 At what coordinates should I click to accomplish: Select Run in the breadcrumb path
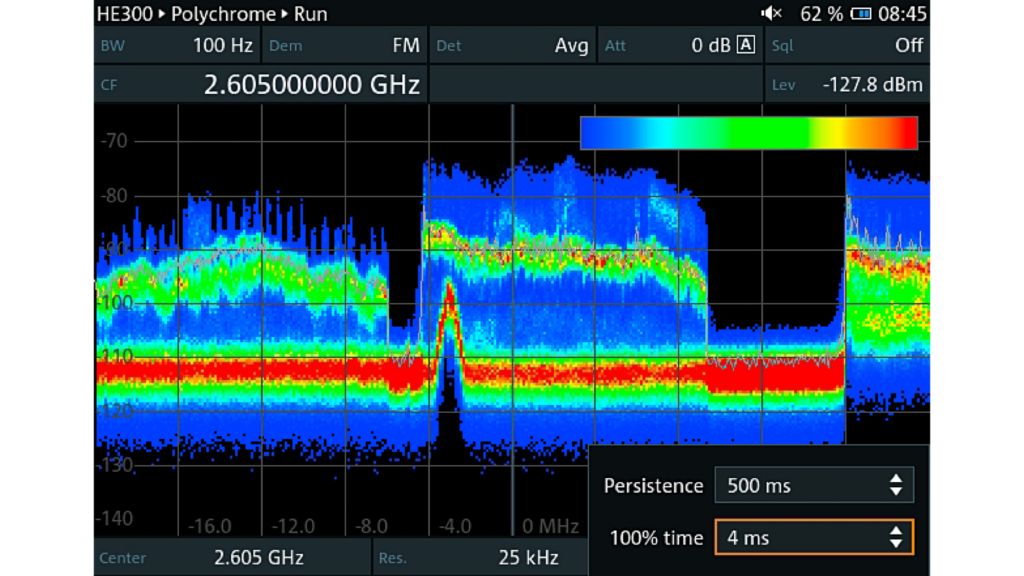click(310, 14)
